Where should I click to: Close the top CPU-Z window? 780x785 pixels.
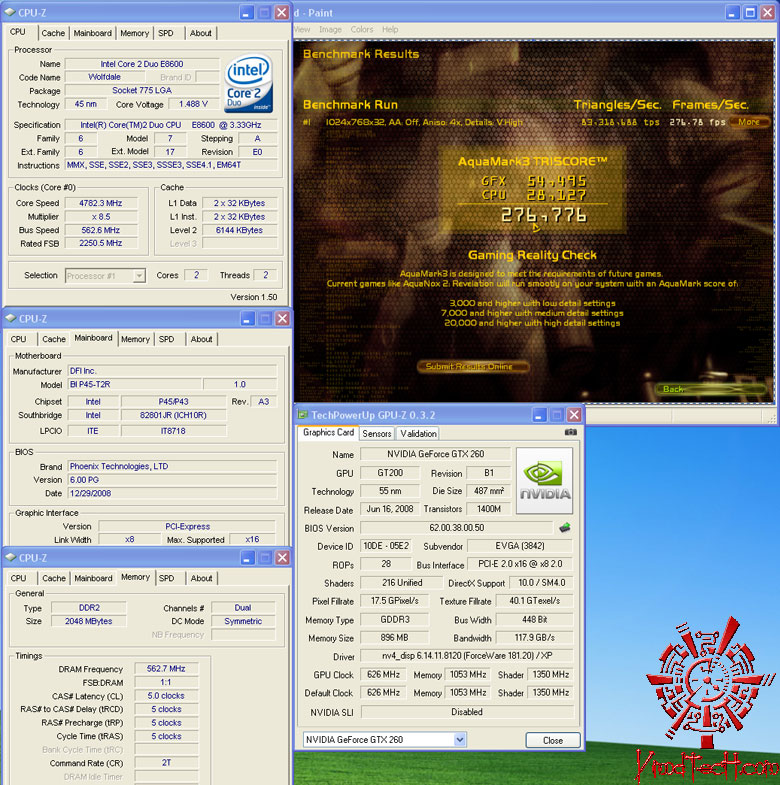point(282,12)
